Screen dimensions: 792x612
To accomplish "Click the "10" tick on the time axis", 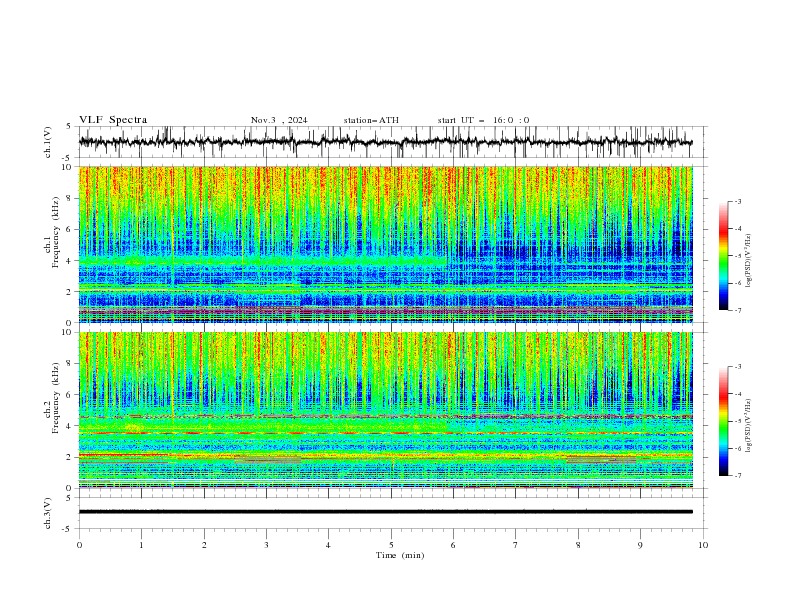I will pos(703,545).
